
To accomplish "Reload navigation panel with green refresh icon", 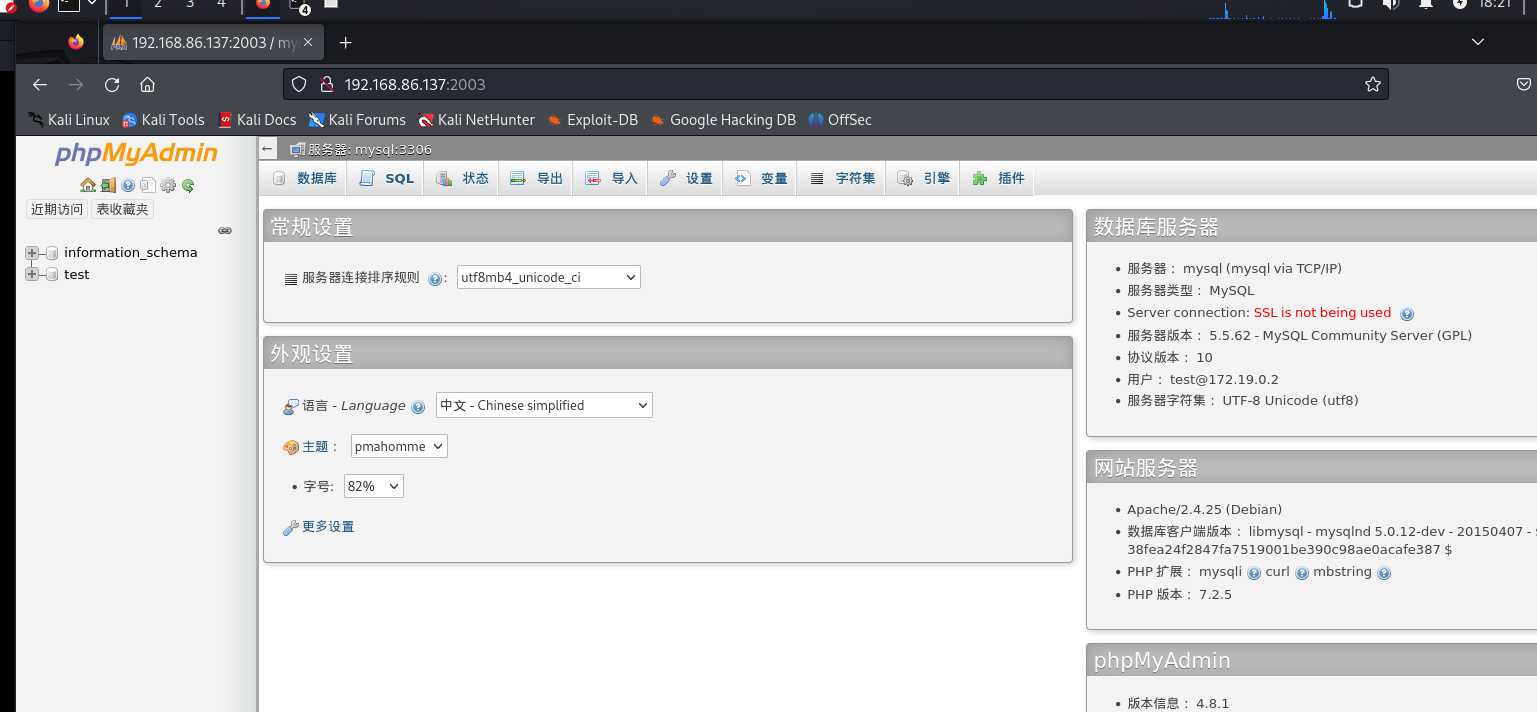I will (x=188, y=185).
